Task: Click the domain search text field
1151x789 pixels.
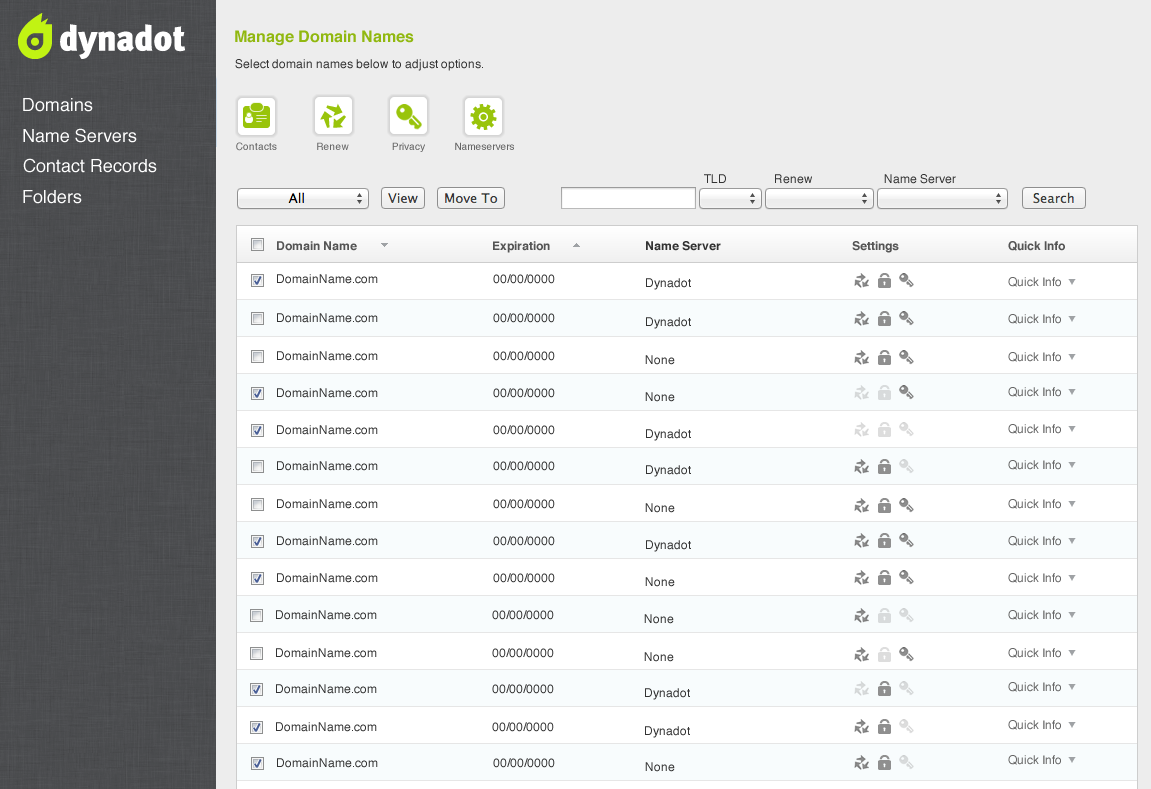Action: point(628,199)
